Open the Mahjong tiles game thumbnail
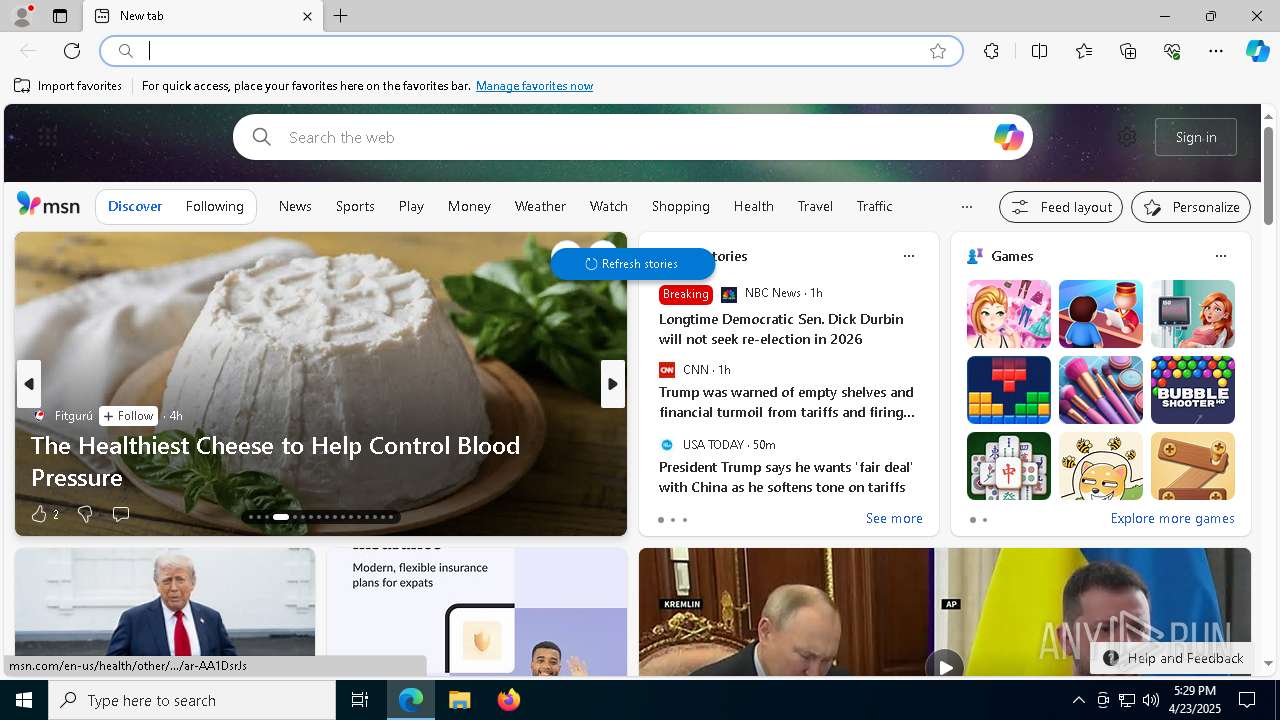1280x720 pixels. pyautogui.click(x=1009, y=466)
